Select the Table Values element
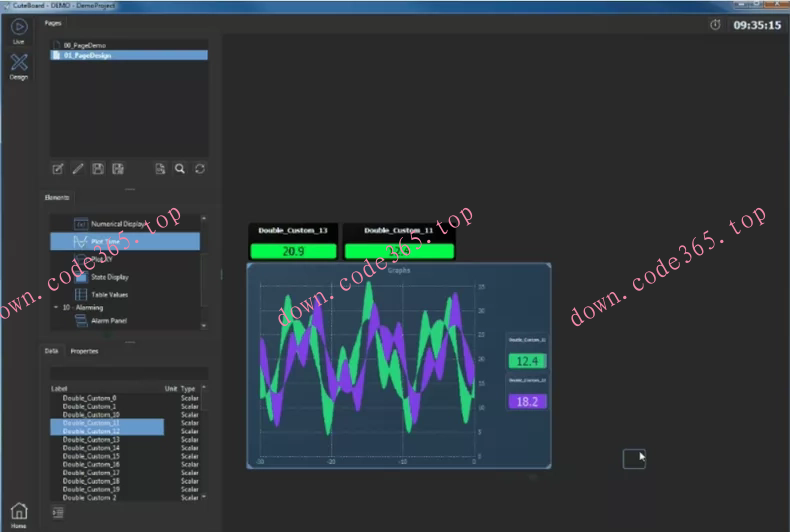Image resolution: width=790 pixels, height=532 pixels. [x=125, y=295]
